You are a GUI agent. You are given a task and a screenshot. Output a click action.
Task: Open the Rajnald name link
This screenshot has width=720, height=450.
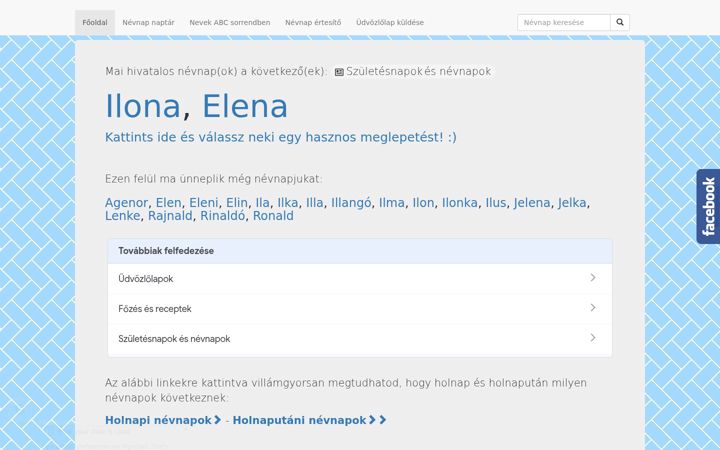(170, 216)
